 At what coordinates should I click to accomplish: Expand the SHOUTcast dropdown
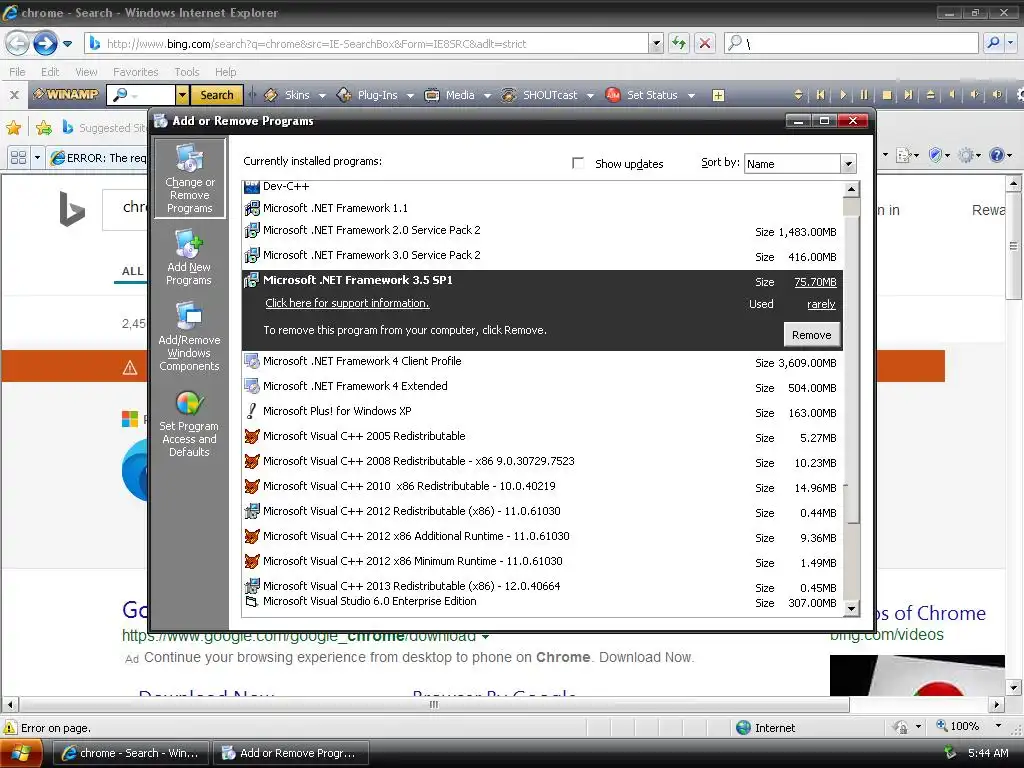[590, 95]
